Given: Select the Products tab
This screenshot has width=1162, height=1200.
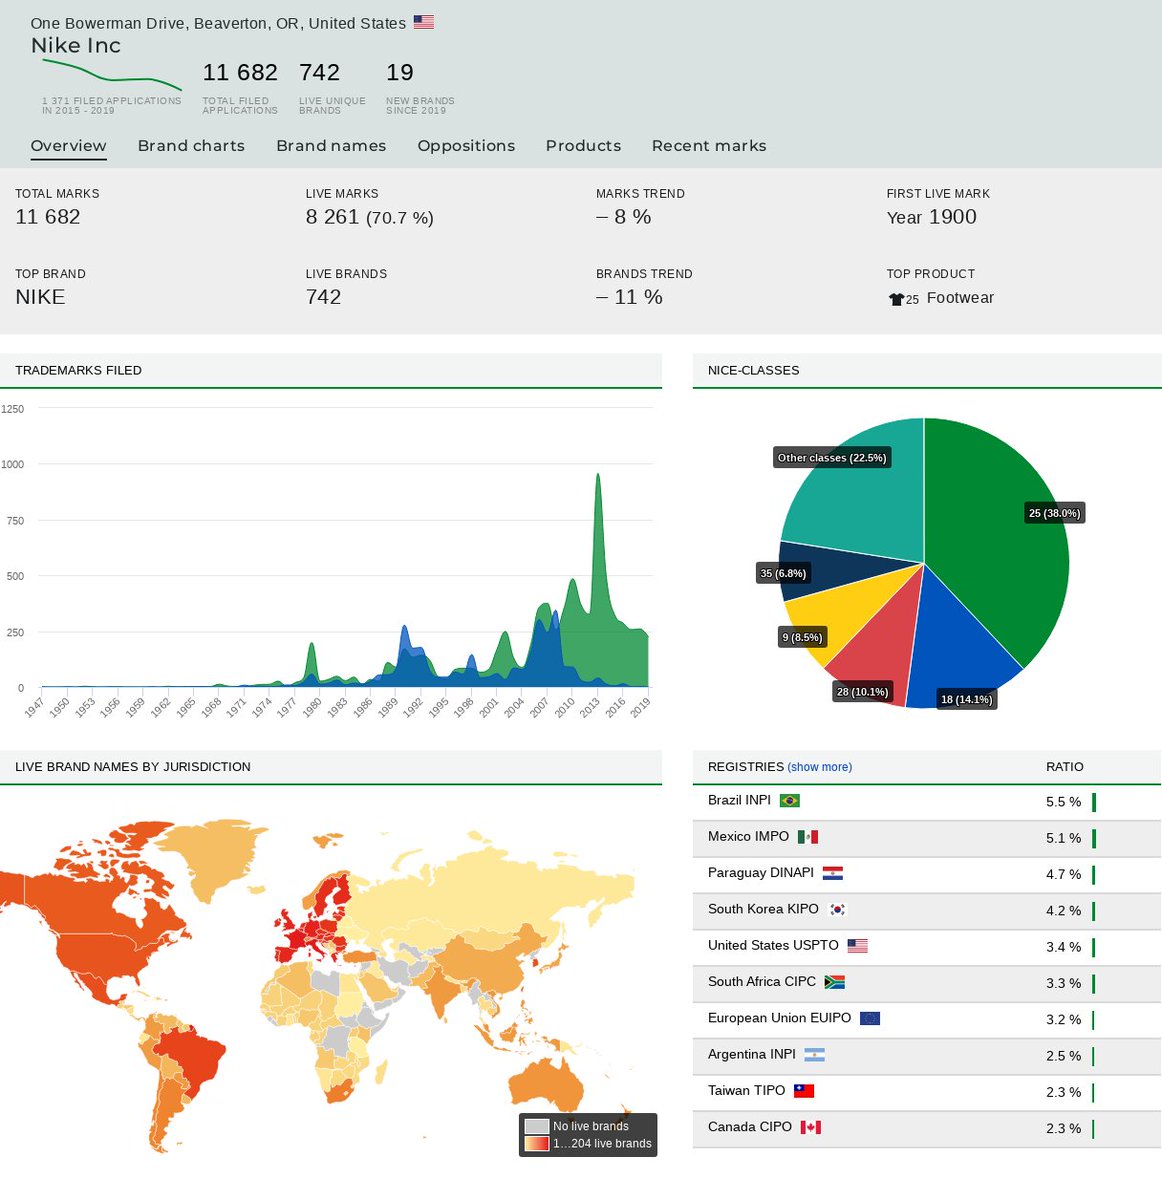Looking at the screenshot, I should pos(583,146).
